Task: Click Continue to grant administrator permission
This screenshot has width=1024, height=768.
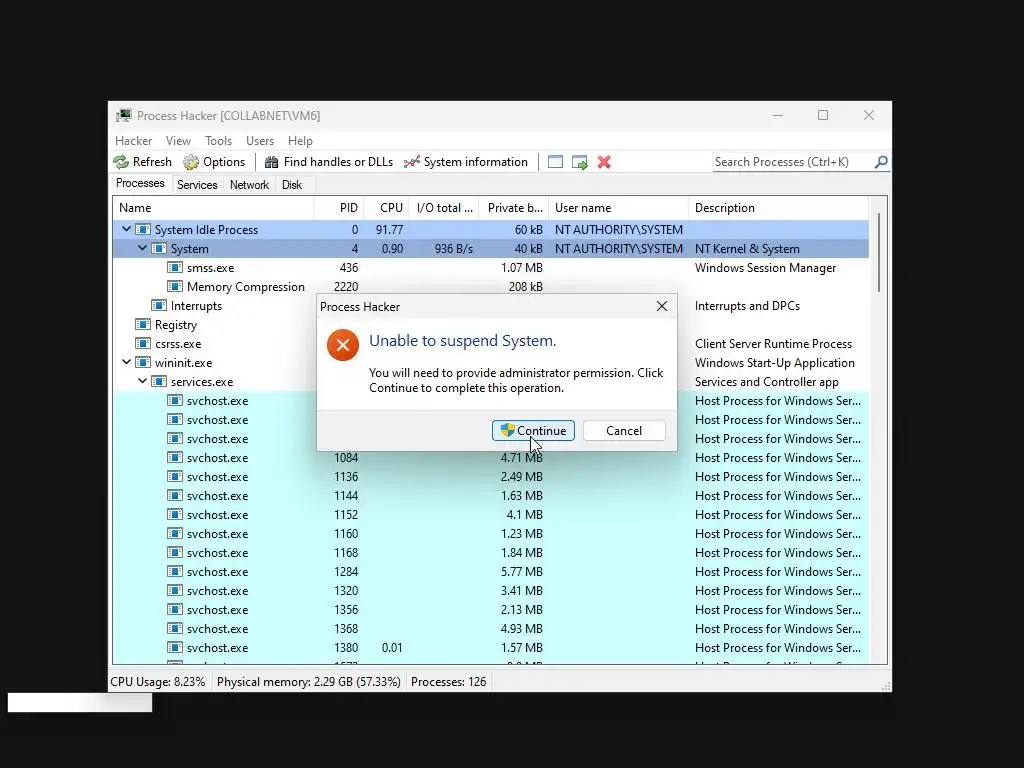Action: tap(534, 430)
